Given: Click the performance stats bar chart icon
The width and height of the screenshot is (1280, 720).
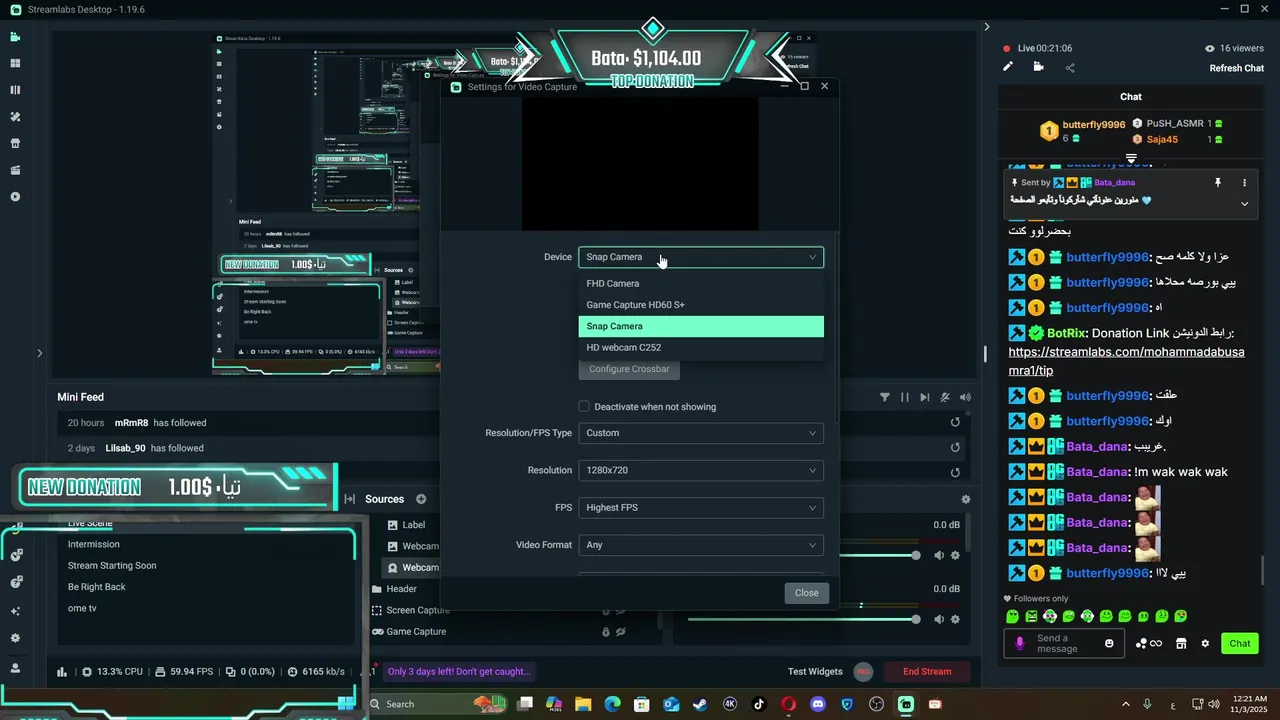Looking at the screenshot, I should (x=62, y=672).
